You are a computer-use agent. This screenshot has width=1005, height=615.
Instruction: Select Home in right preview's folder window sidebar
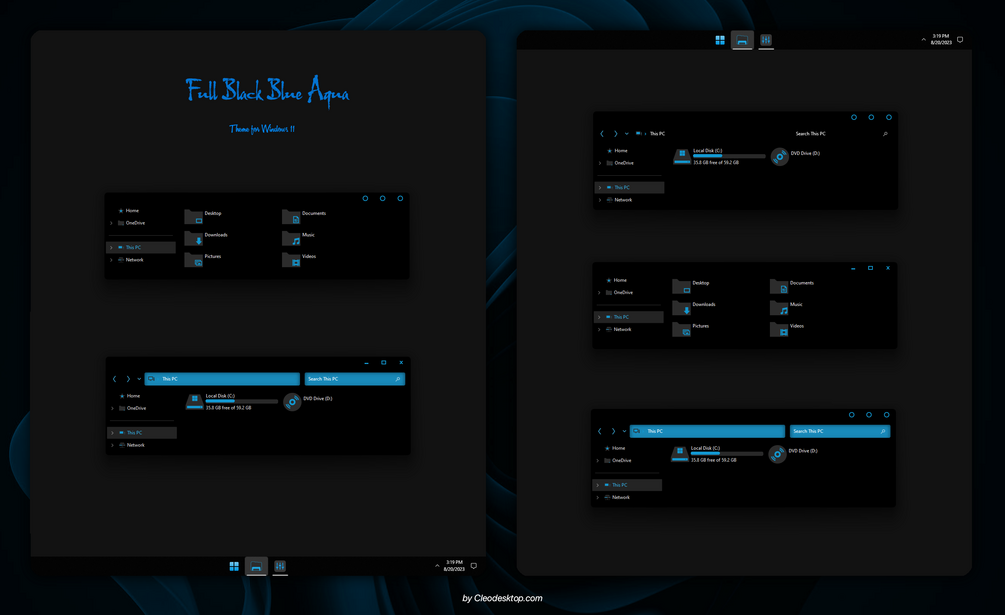(617, 281)
